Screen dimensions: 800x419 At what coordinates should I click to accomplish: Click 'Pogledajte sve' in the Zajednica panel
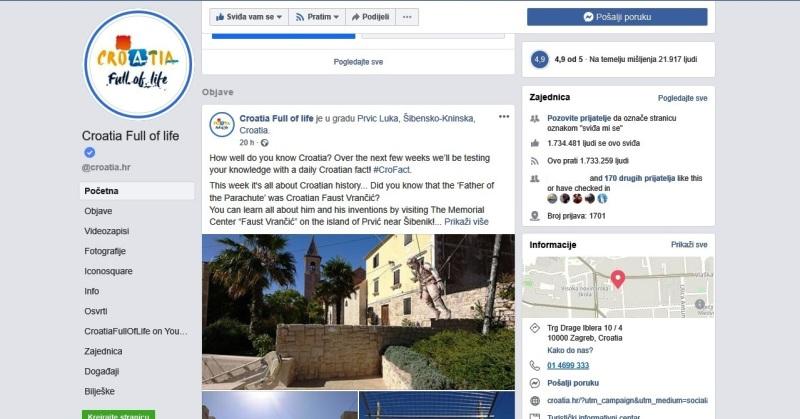(682, 98)
